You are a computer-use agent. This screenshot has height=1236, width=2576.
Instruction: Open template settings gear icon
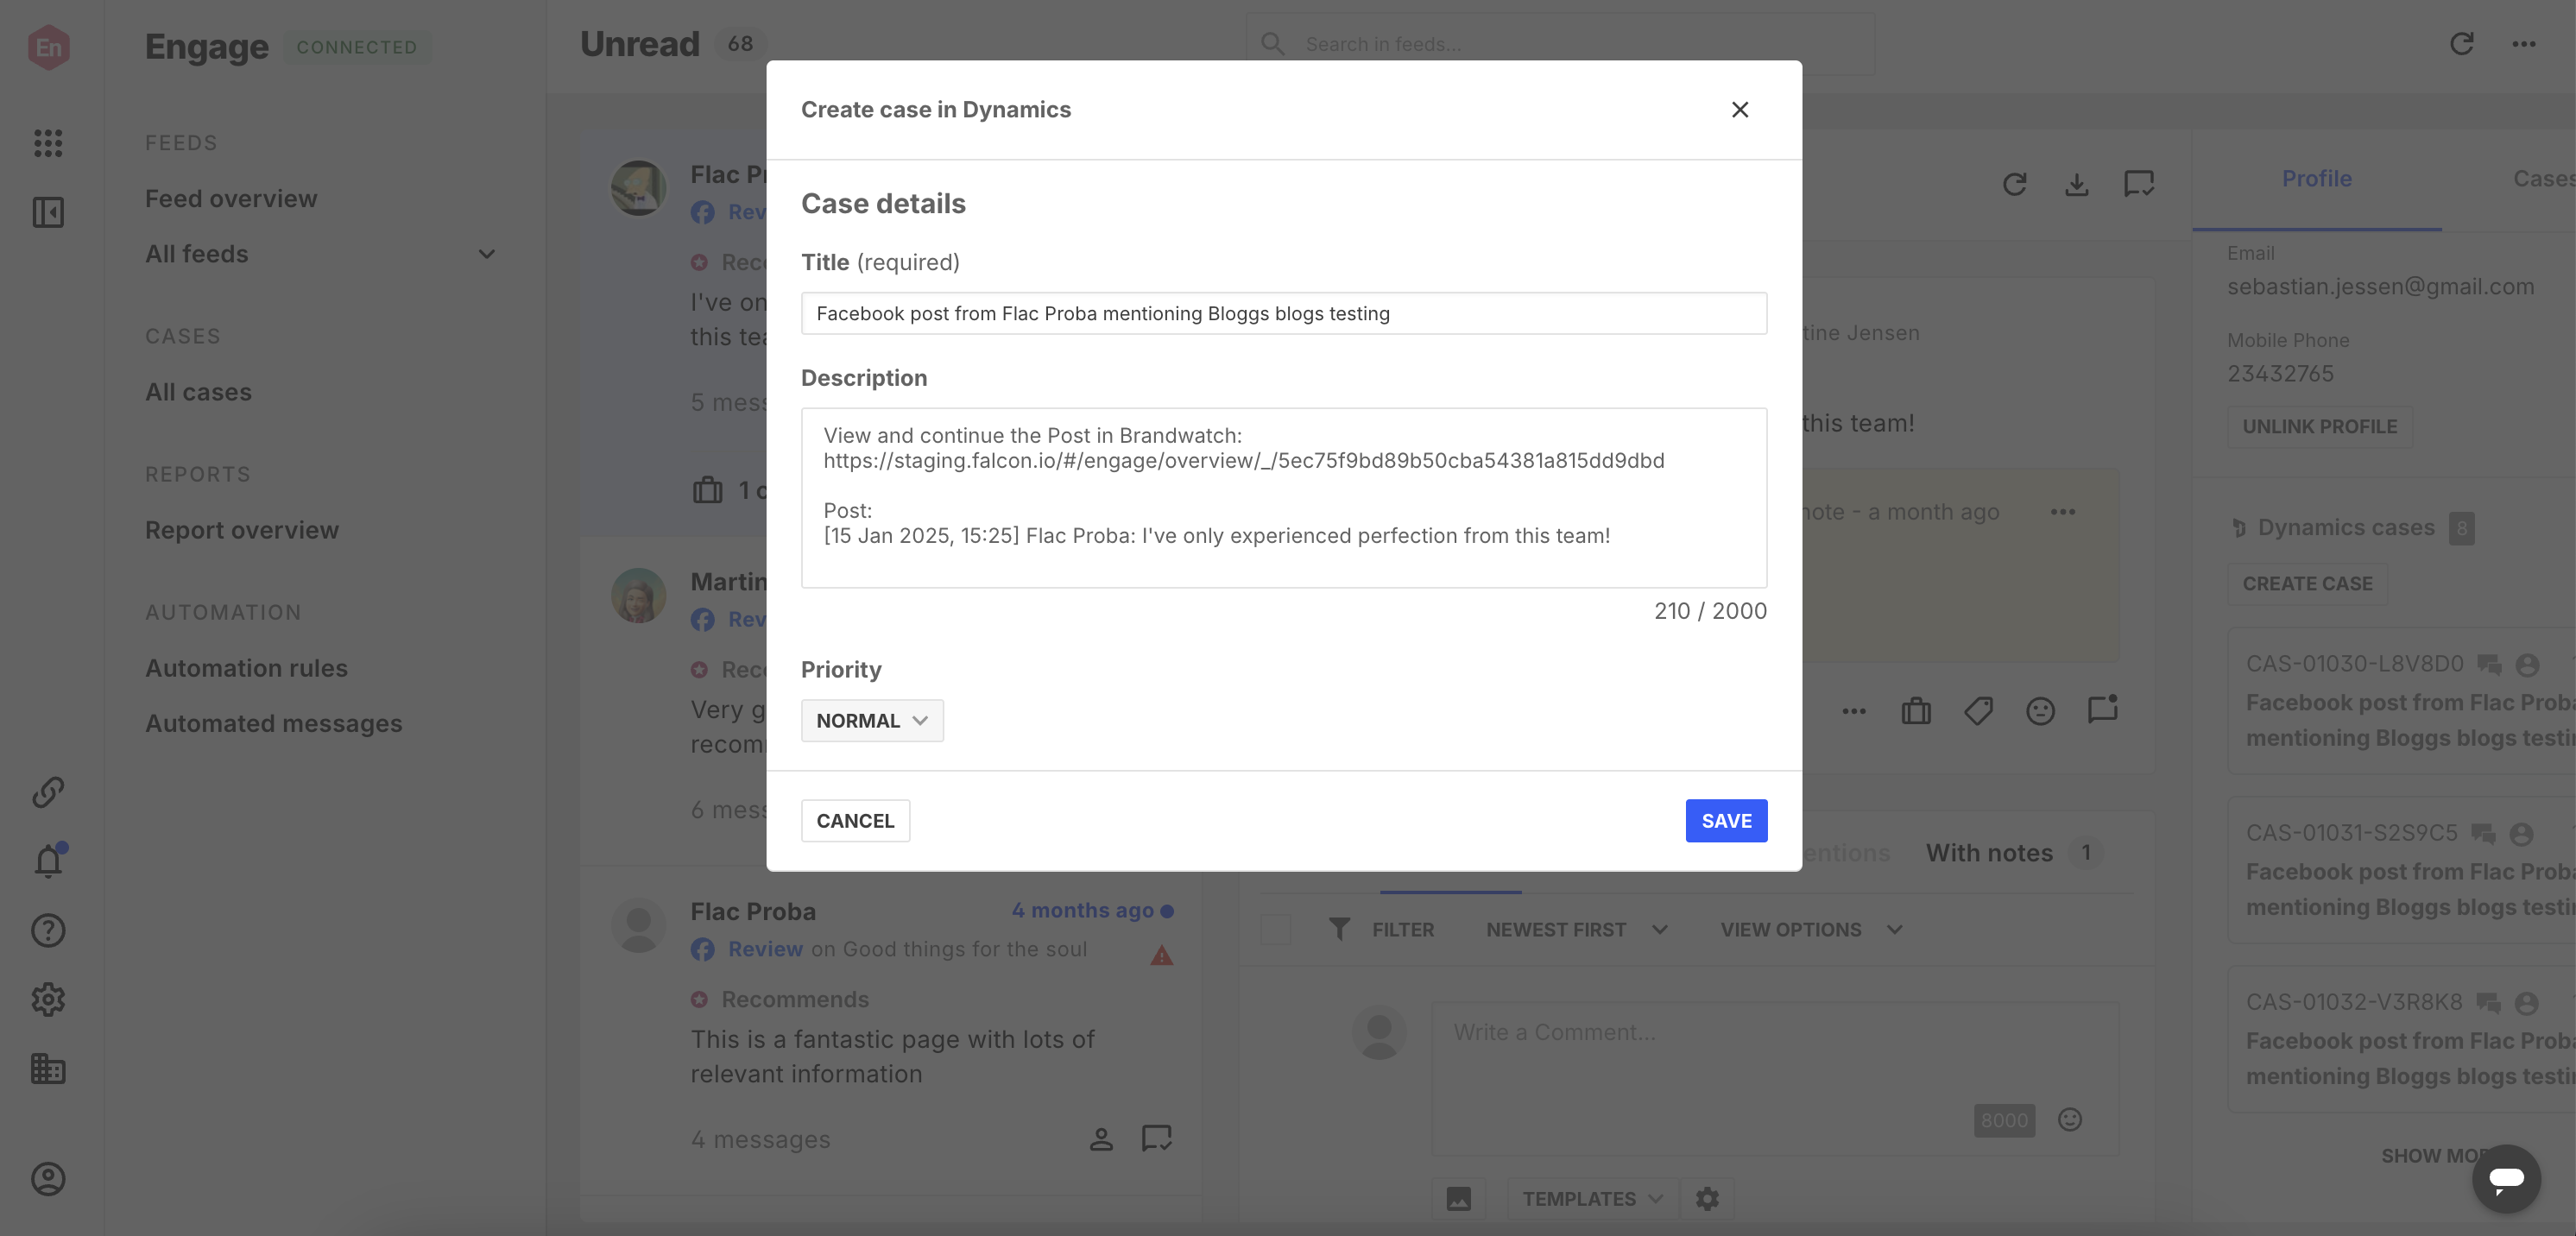[x=1707, y=1198]
